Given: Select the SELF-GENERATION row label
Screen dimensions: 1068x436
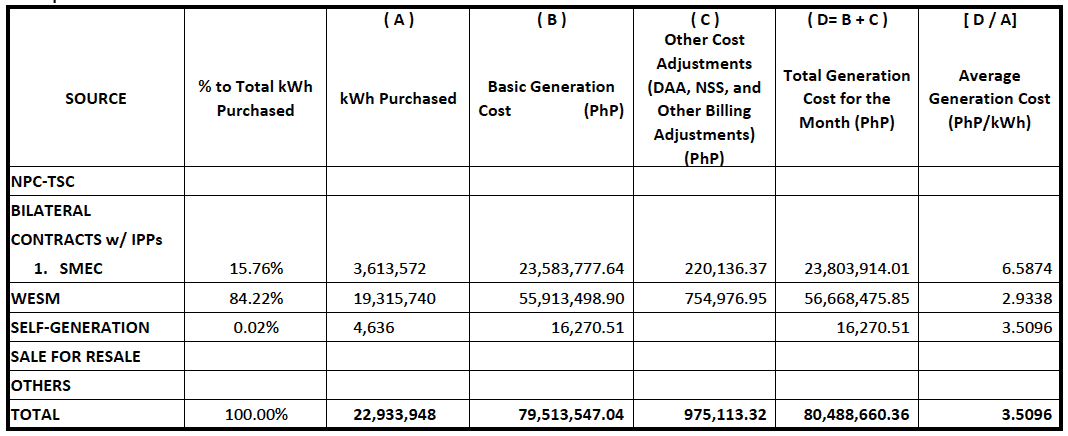Looking at the screenshot, I should click(80, 327).
